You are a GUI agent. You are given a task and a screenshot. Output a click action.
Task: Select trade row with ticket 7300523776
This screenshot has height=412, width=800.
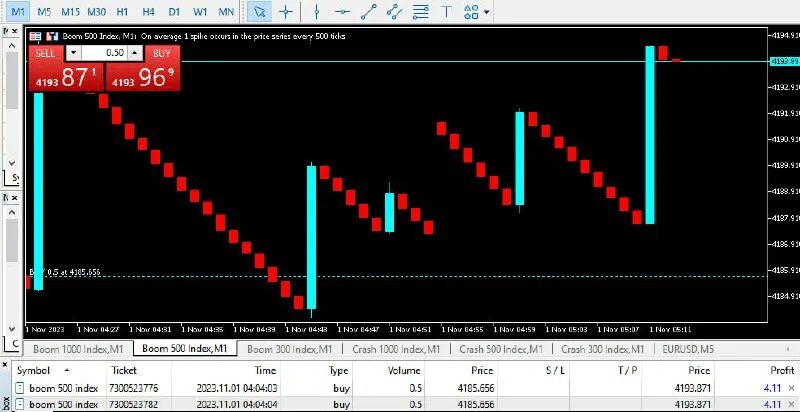pos(406,388)
